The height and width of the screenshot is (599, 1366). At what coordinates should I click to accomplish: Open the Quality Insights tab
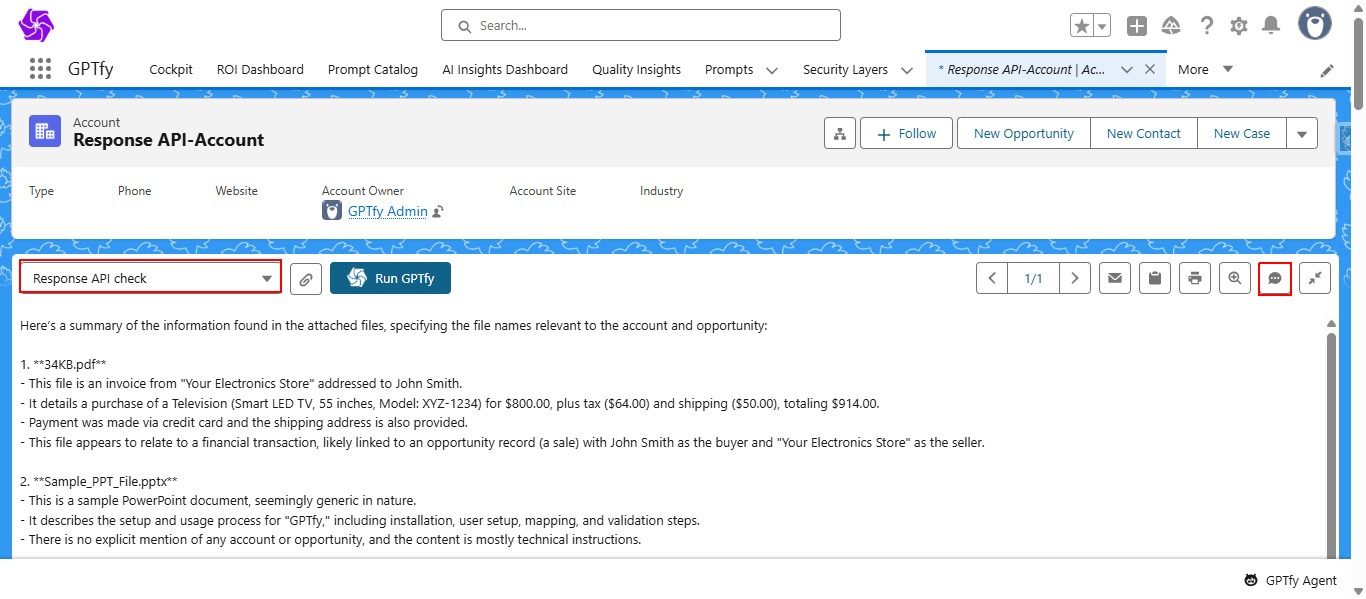click(x=636, y=70)
